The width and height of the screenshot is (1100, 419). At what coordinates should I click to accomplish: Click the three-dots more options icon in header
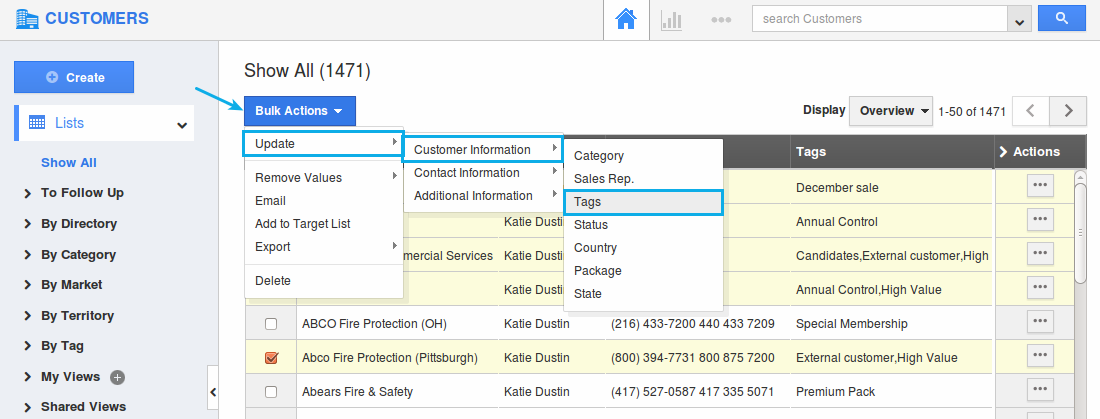click(721, 19)
